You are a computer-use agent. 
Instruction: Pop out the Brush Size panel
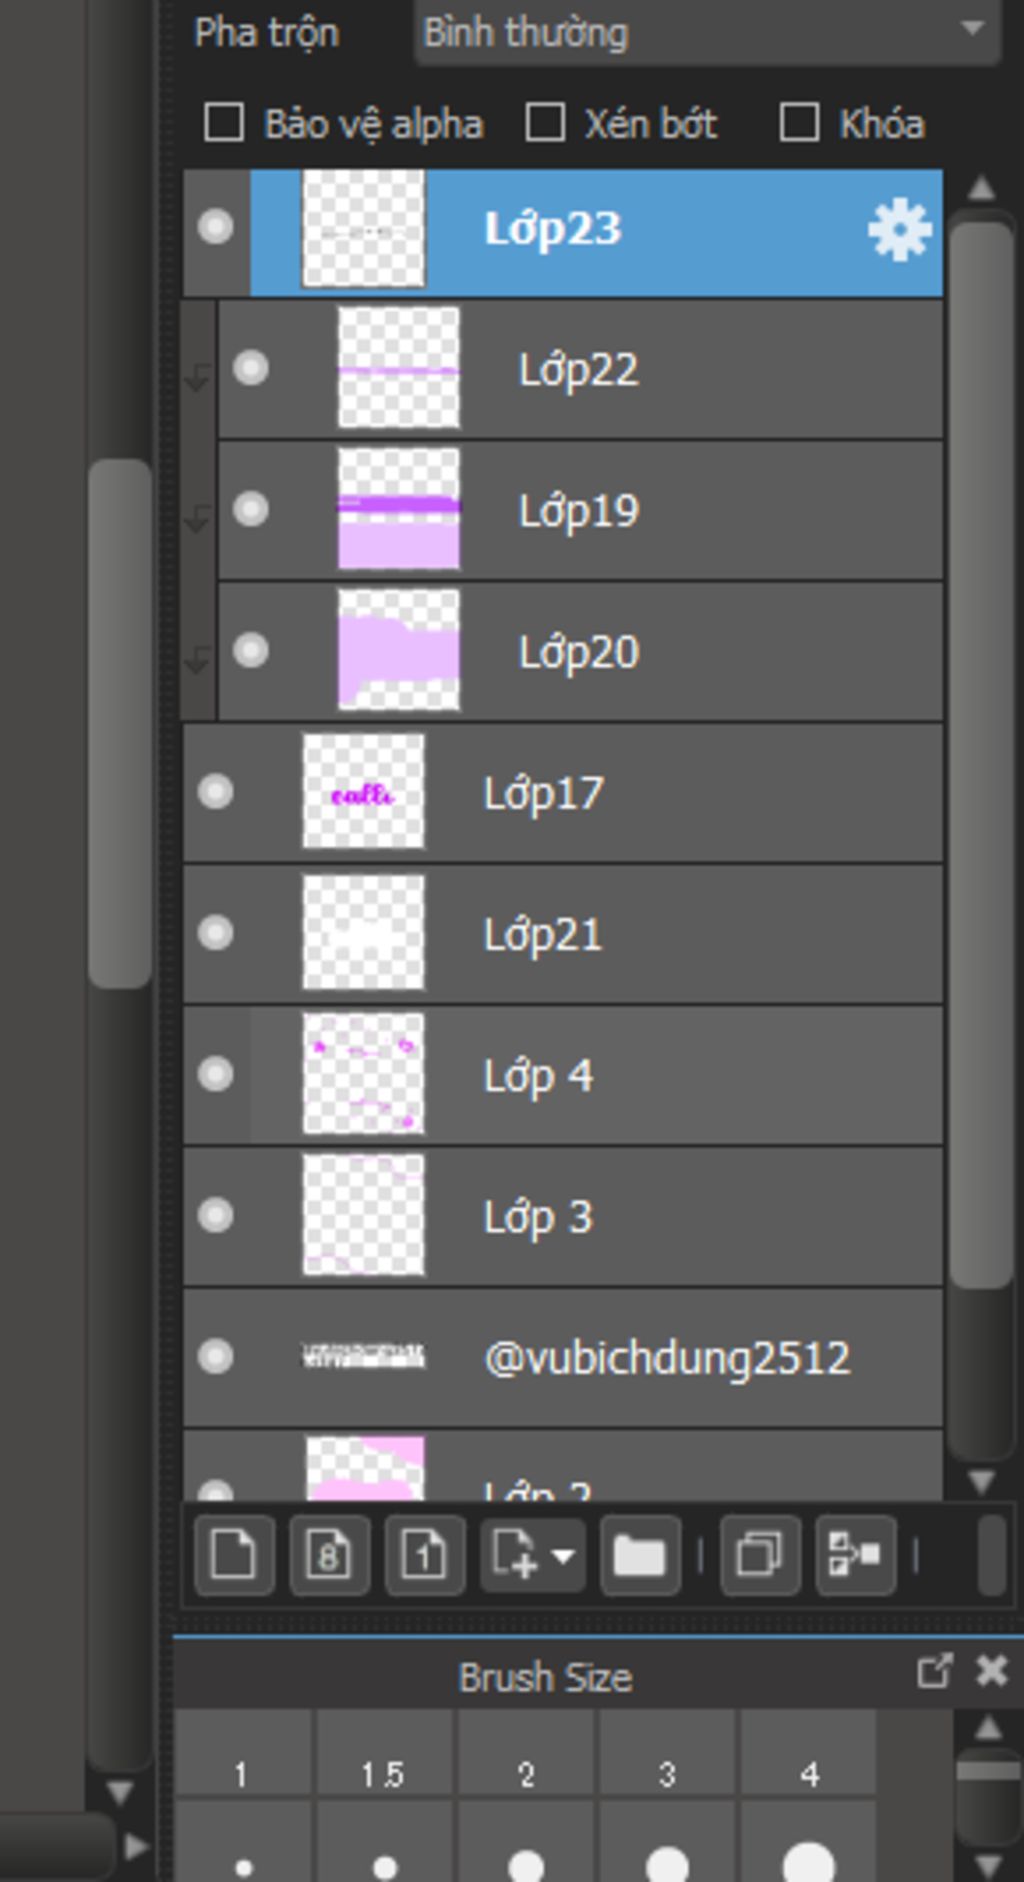934,1671
